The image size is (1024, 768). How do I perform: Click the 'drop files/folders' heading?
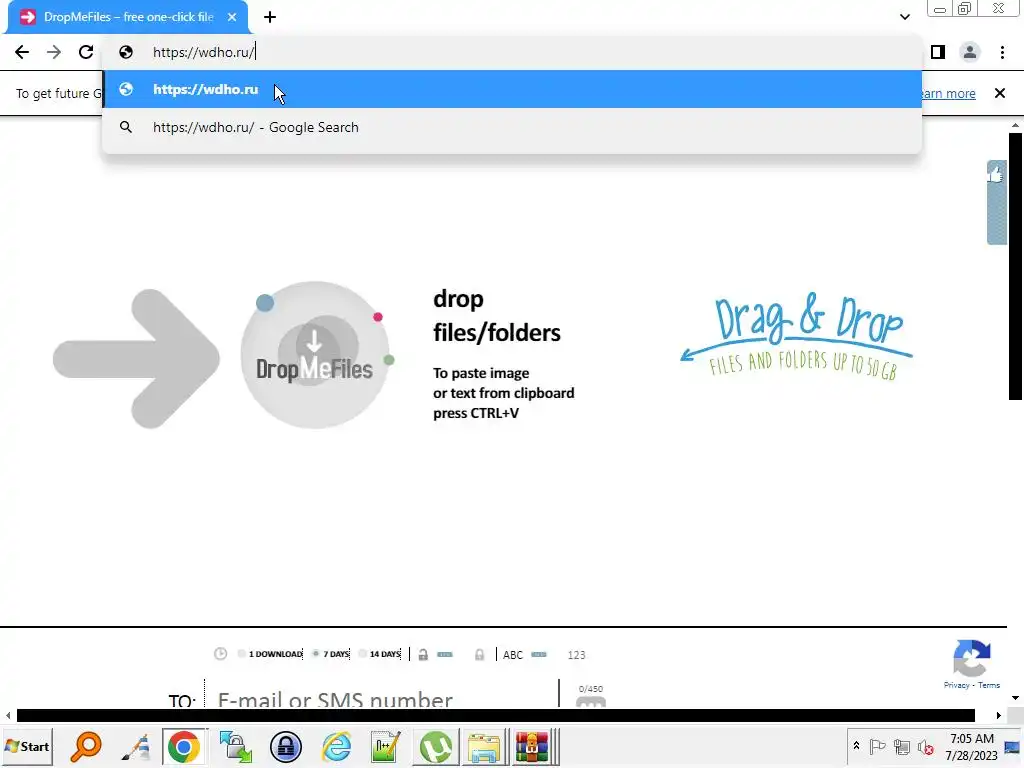(496, 315)
